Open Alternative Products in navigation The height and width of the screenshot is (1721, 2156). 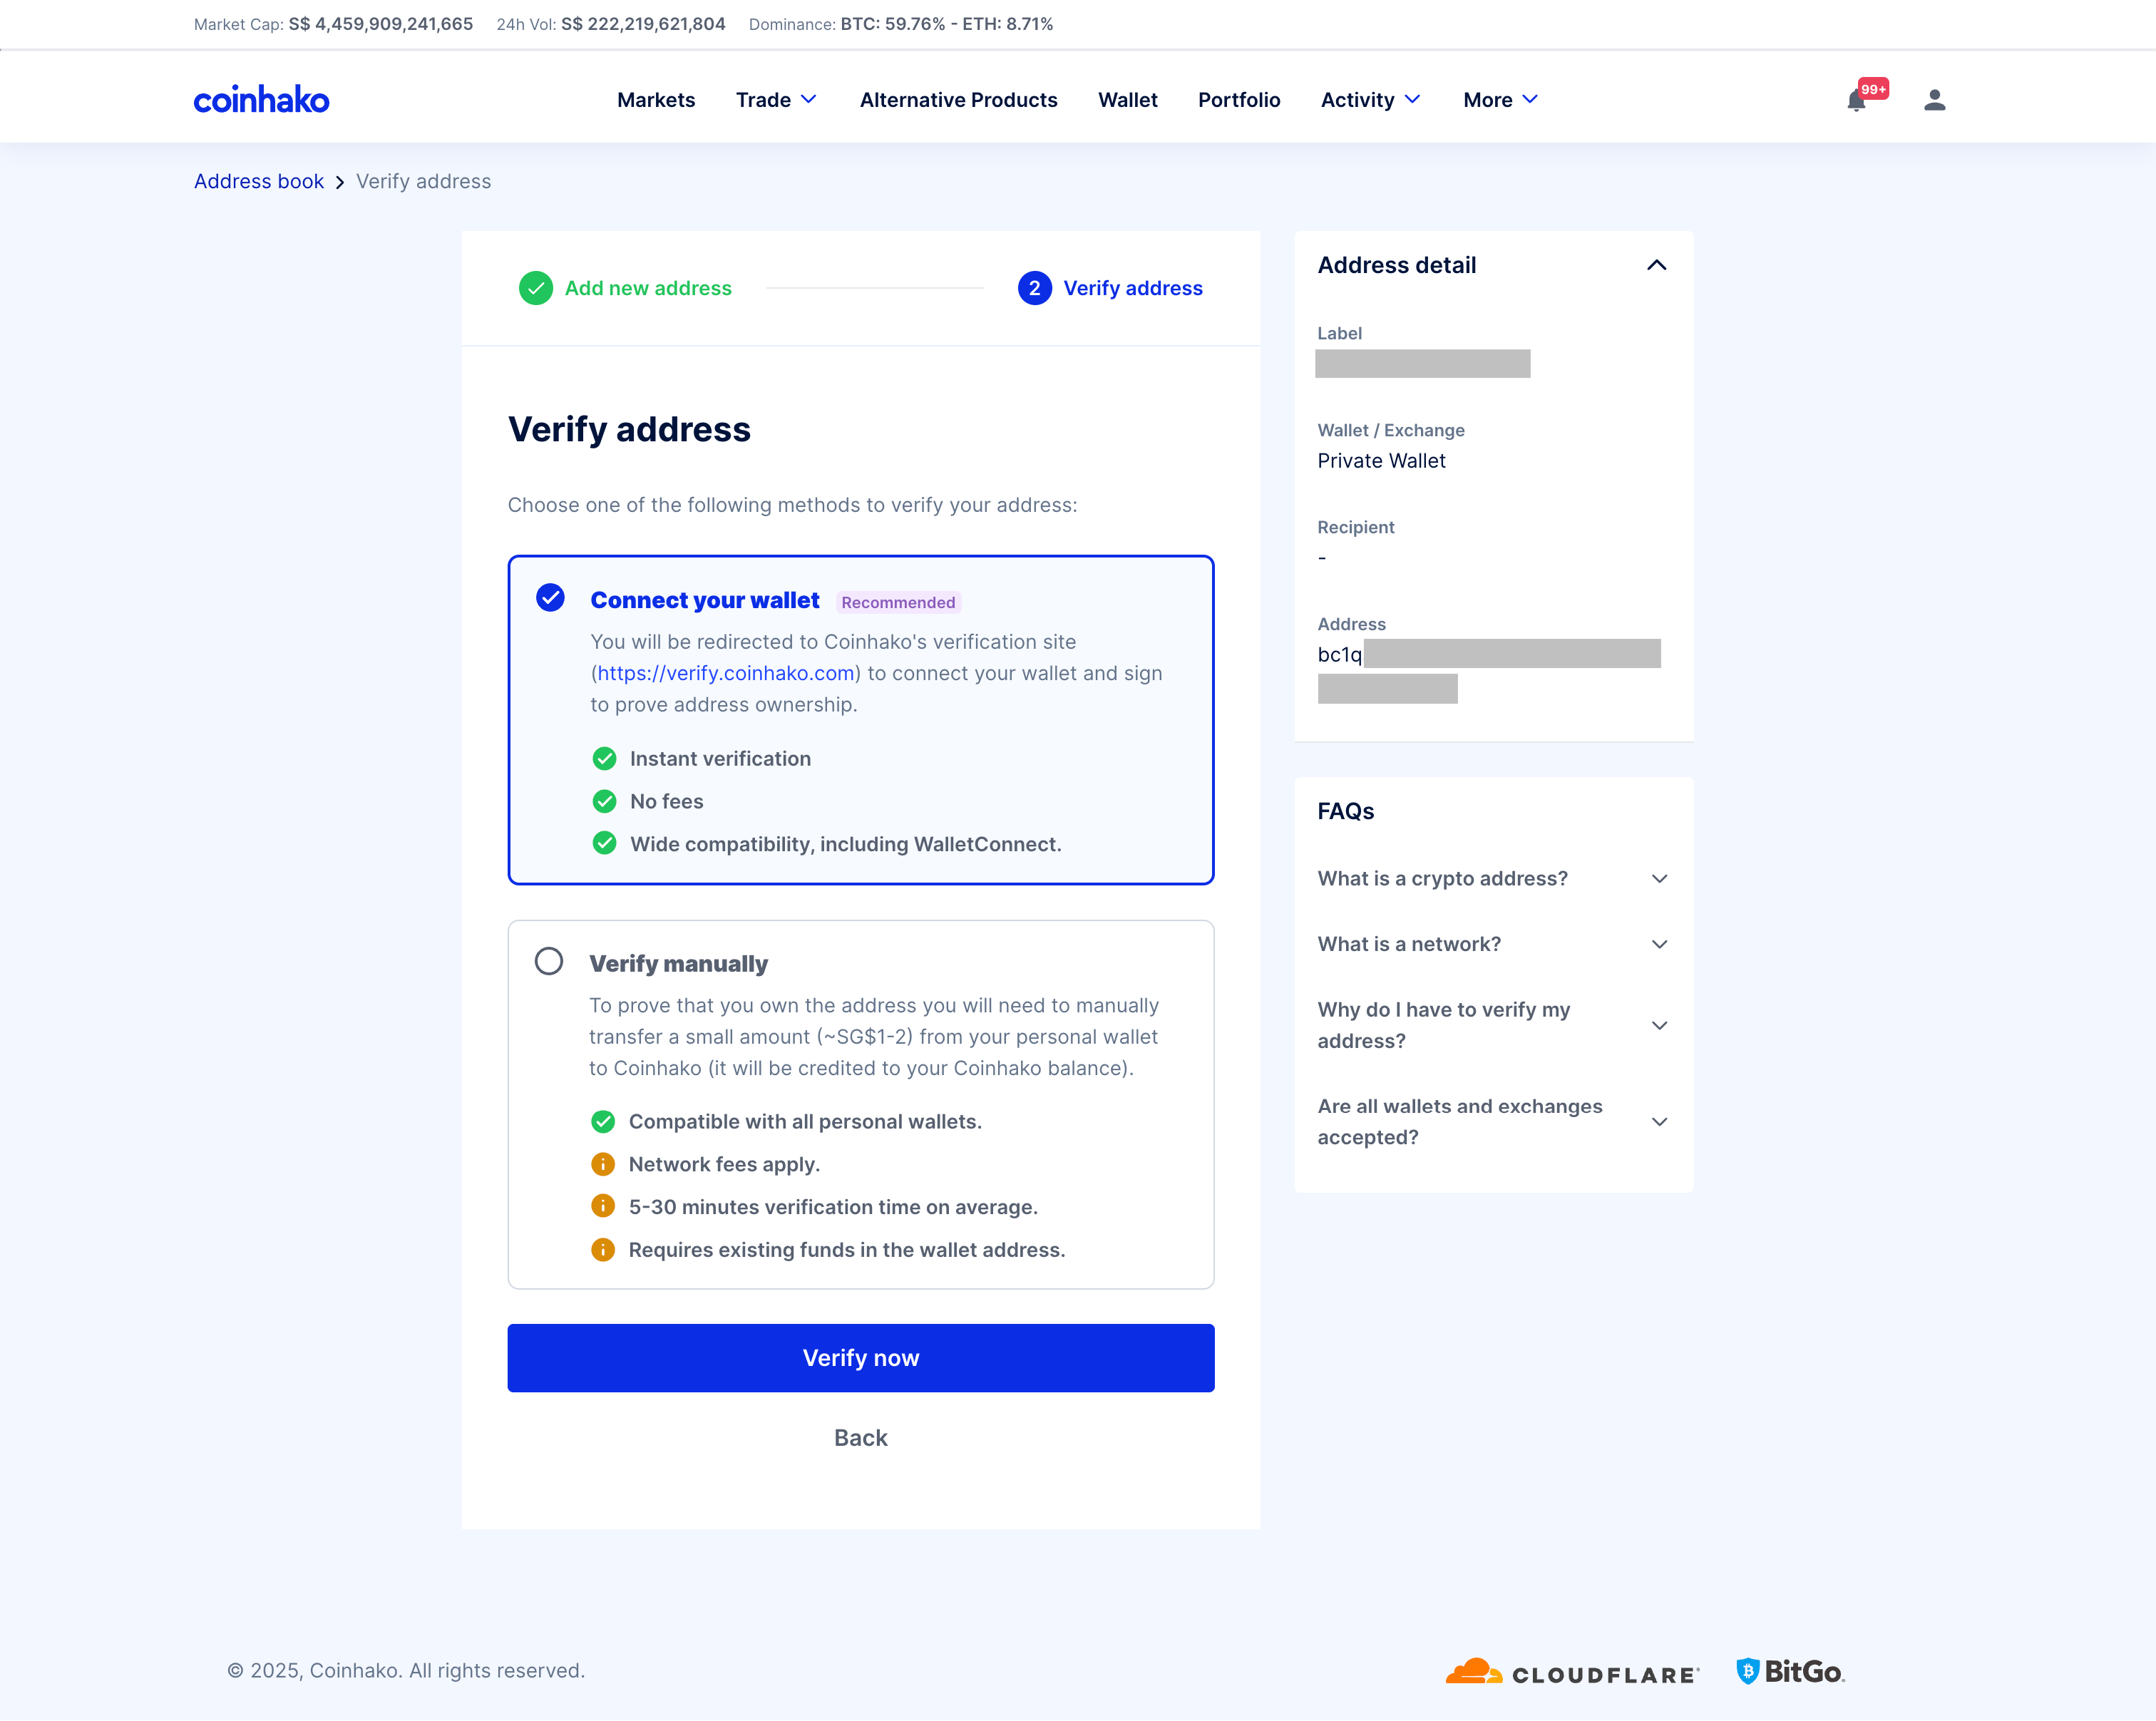pos(958,100)
